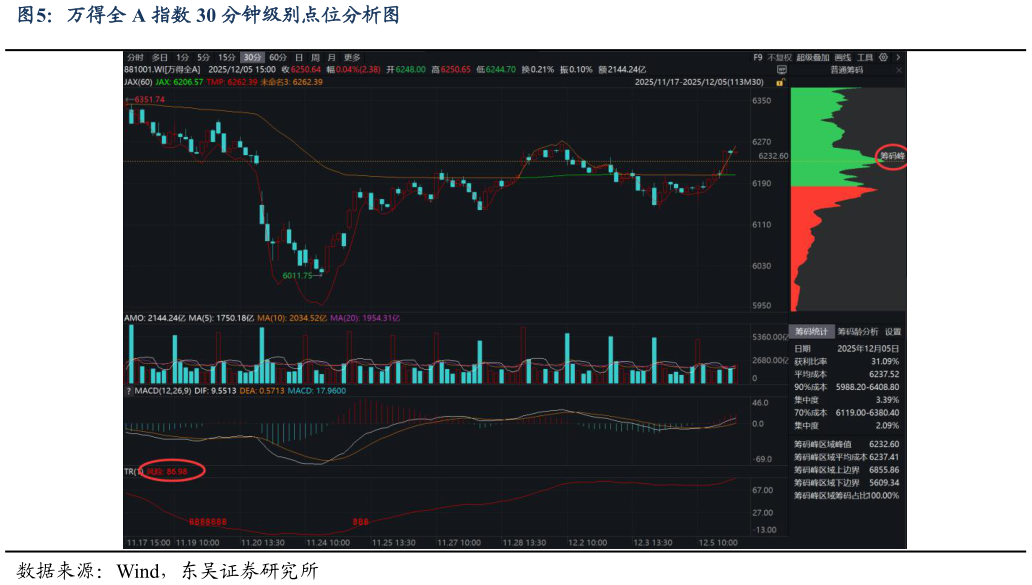Open the 画线 drawing tools
The height and width of the screenshot is (585, 1032).
tap(842, 57)
